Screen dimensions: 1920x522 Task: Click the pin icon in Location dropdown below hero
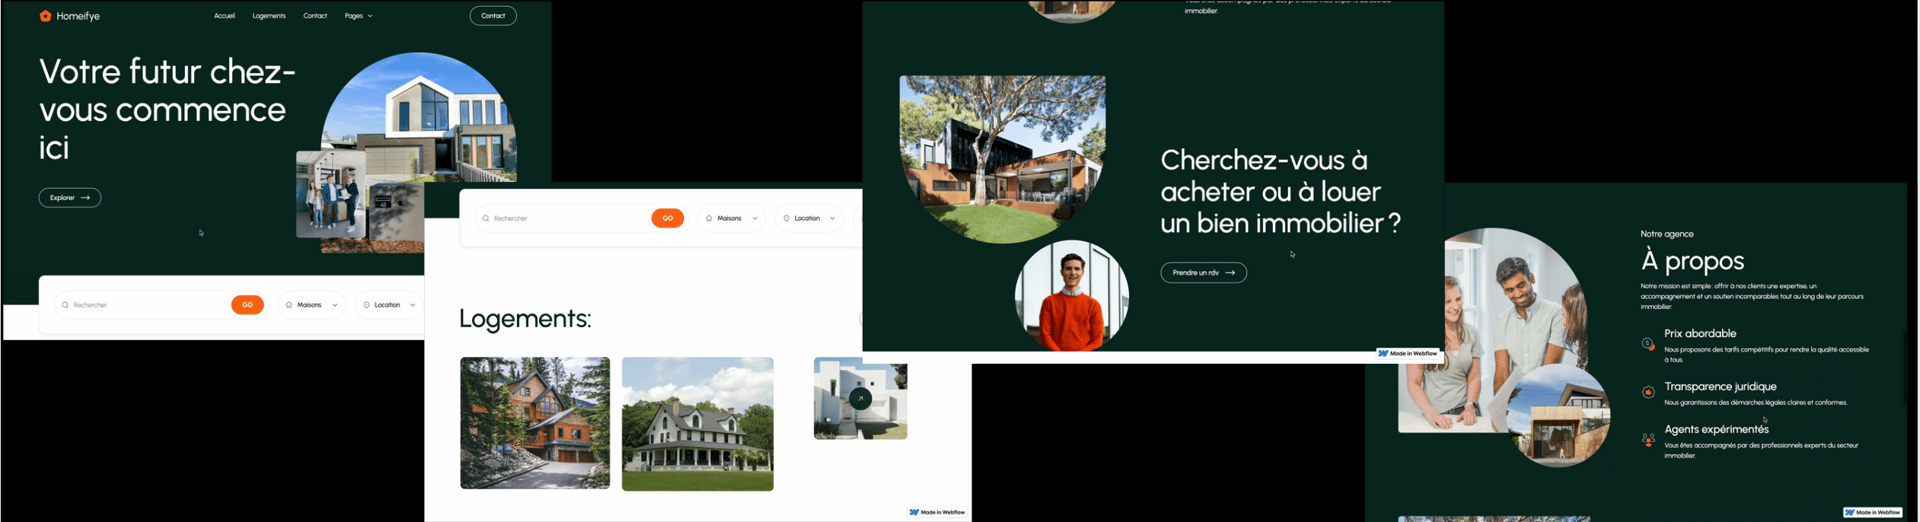(x=366, y=305)
